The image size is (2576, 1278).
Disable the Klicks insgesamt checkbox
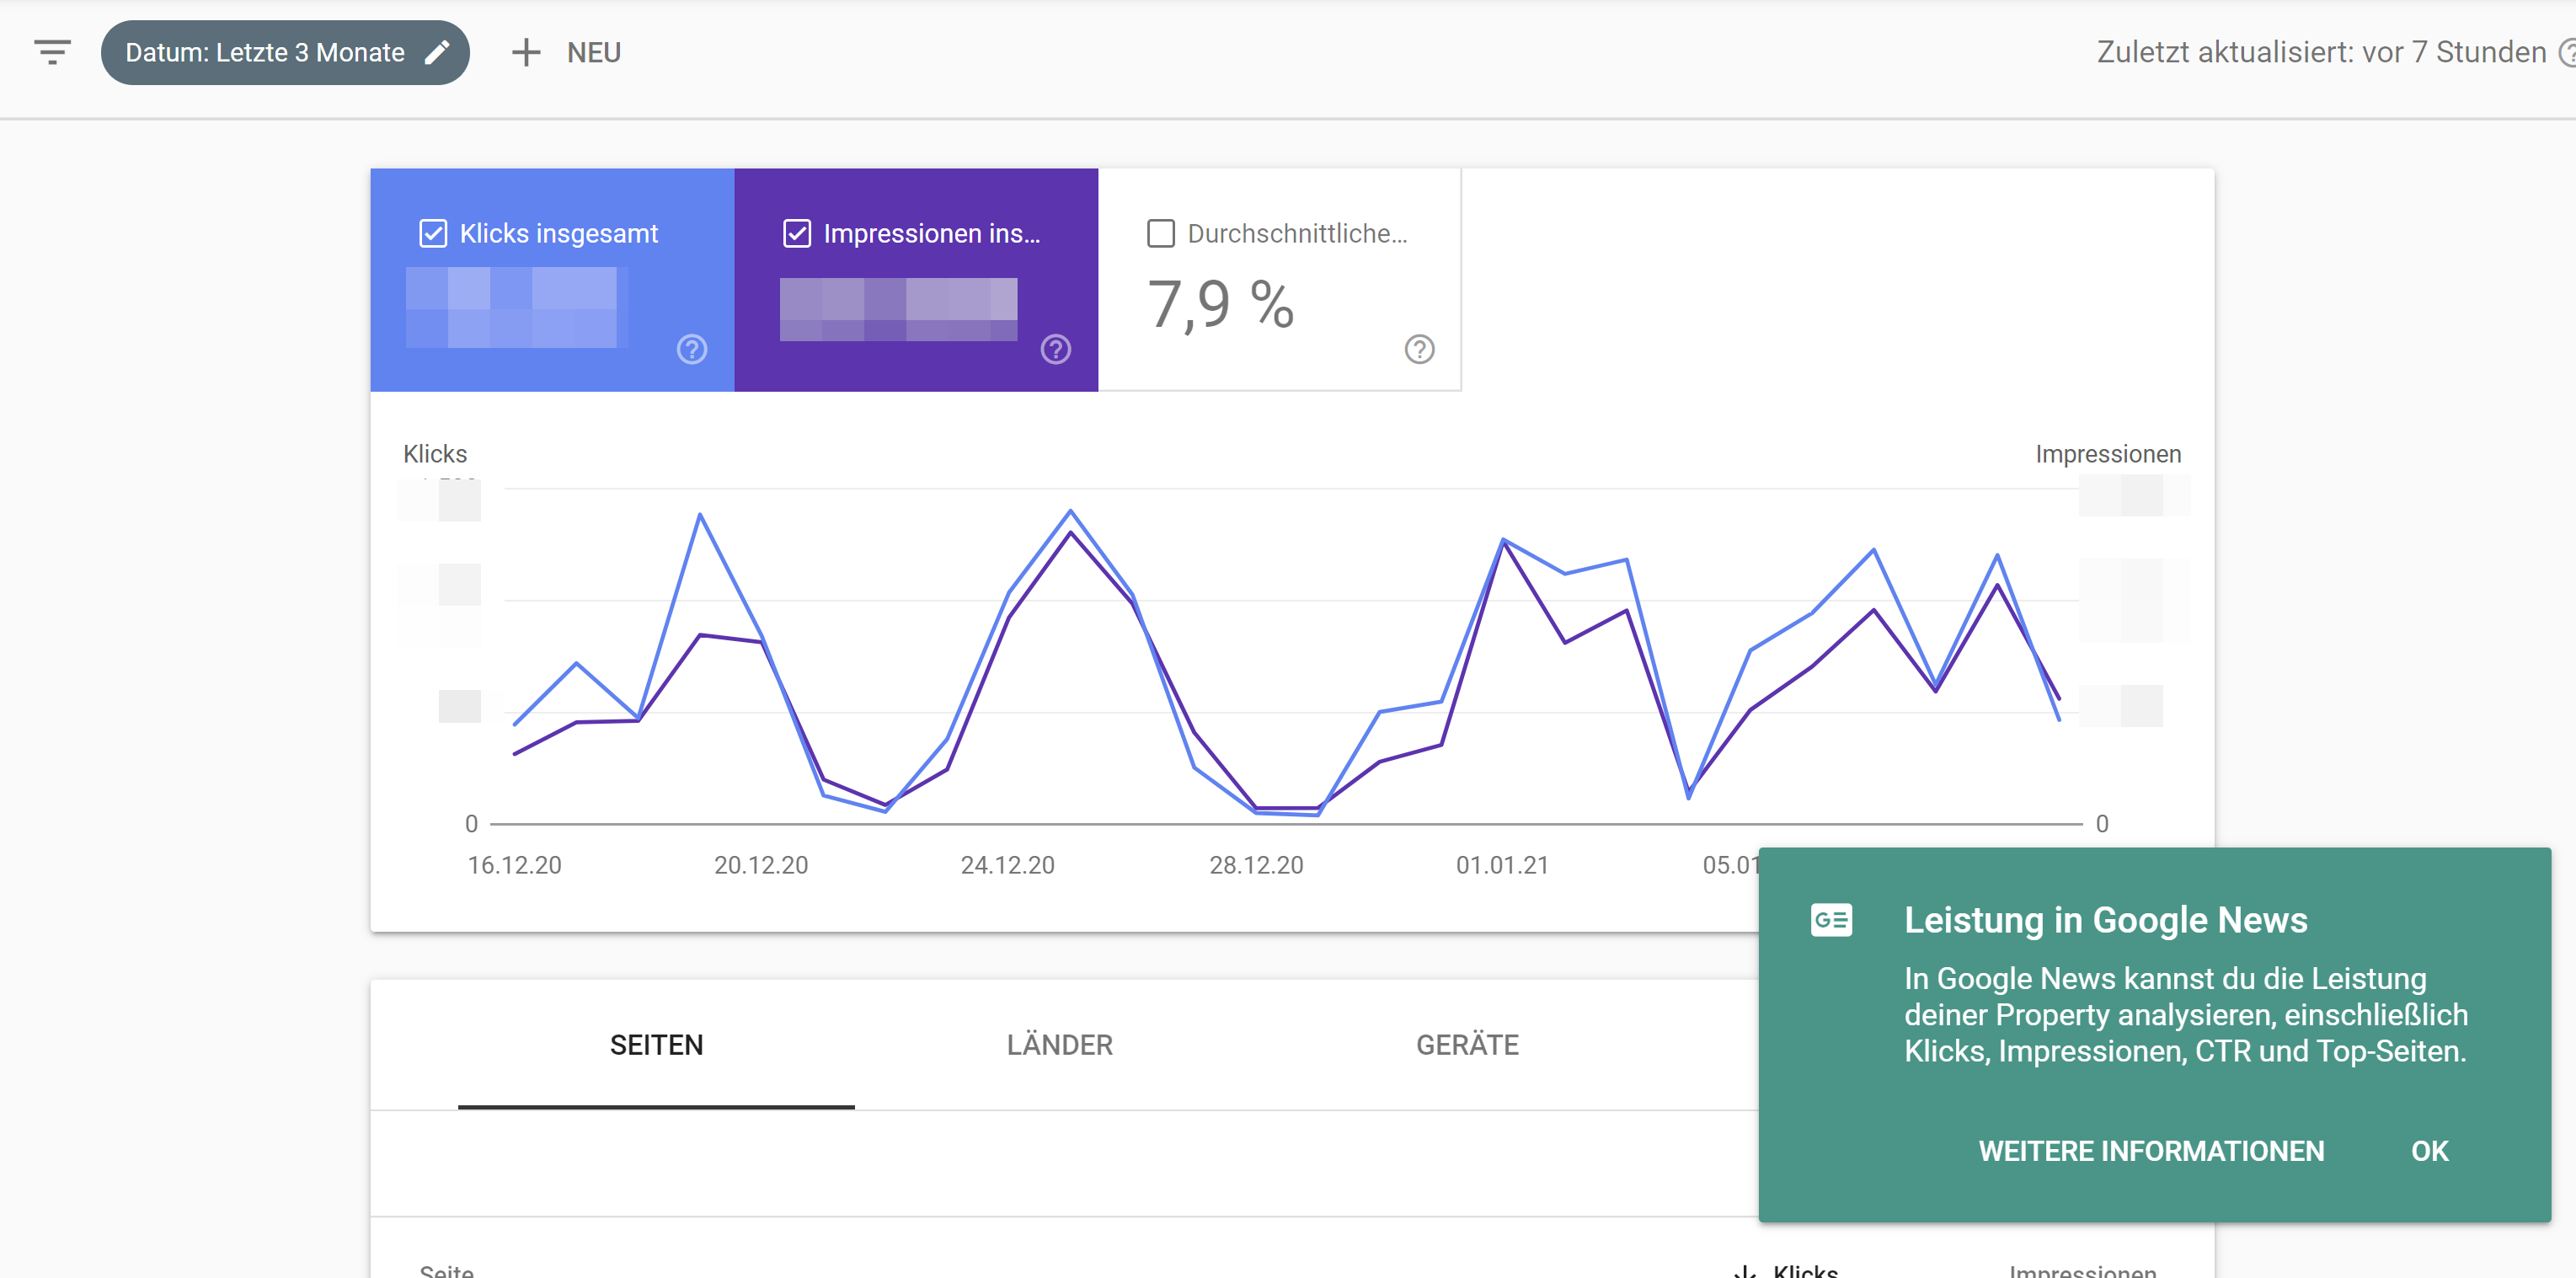pyautogui.click(x=432, y=233)
